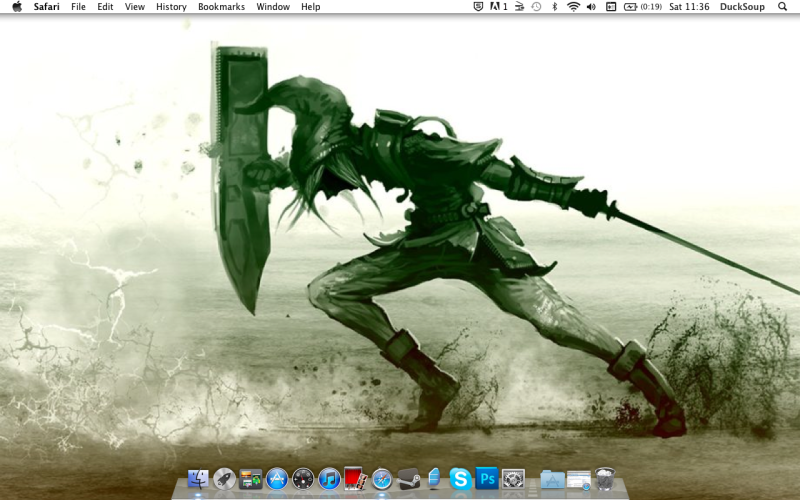The image size is (800, 500).
Task: Open Mission Control from the dock
Action: (x=251, y=479)
